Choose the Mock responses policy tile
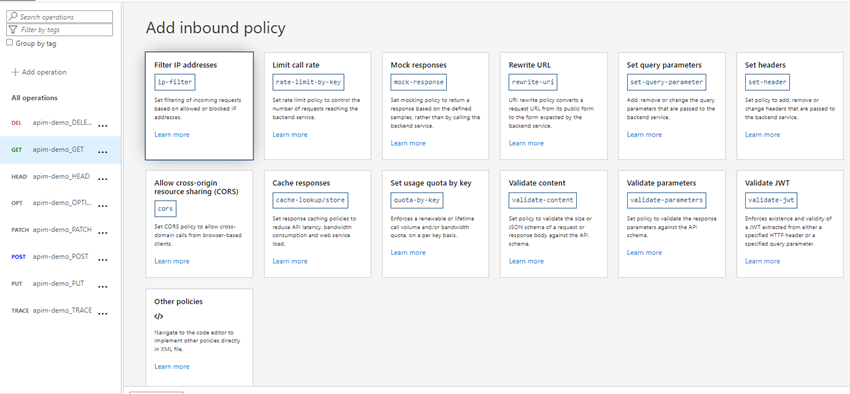 [435, 106]
